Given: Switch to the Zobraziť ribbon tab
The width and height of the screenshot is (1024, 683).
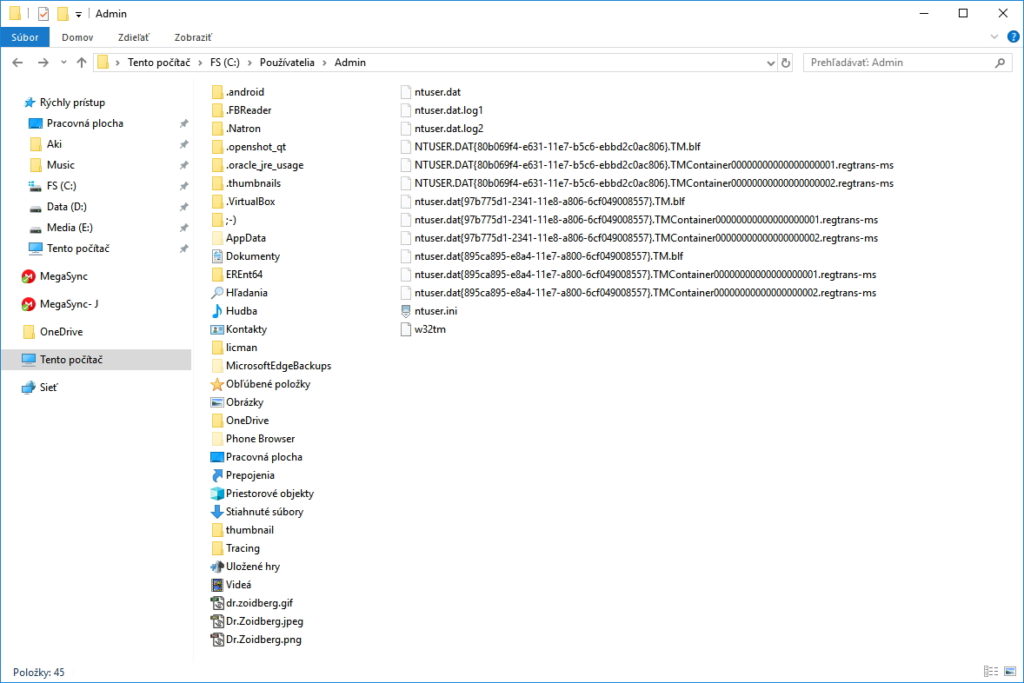Looking at the screenshot, I should (193, 37).
